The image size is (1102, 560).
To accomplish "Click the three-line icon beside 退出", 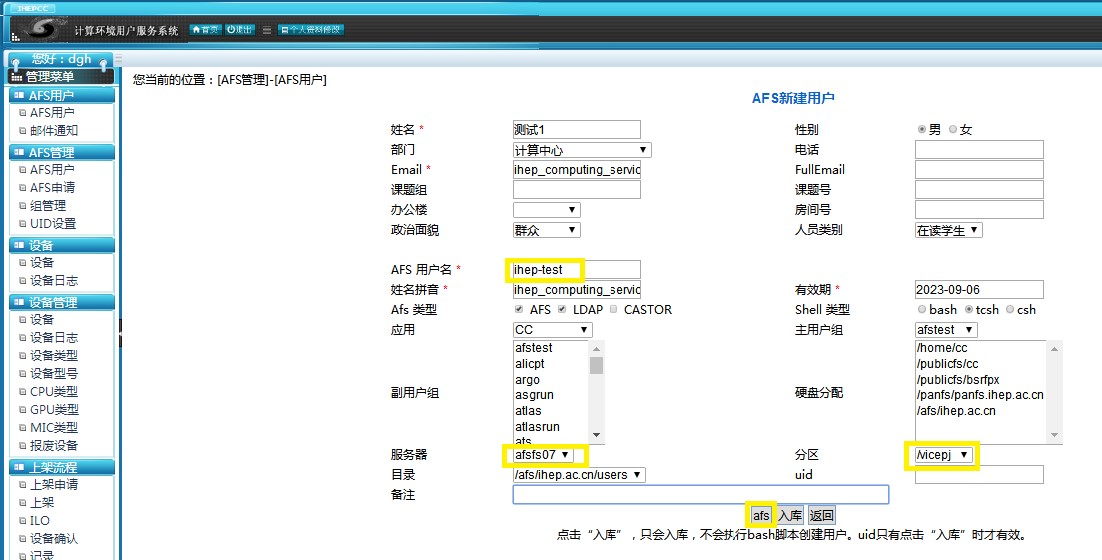I will tap(266, 30).
